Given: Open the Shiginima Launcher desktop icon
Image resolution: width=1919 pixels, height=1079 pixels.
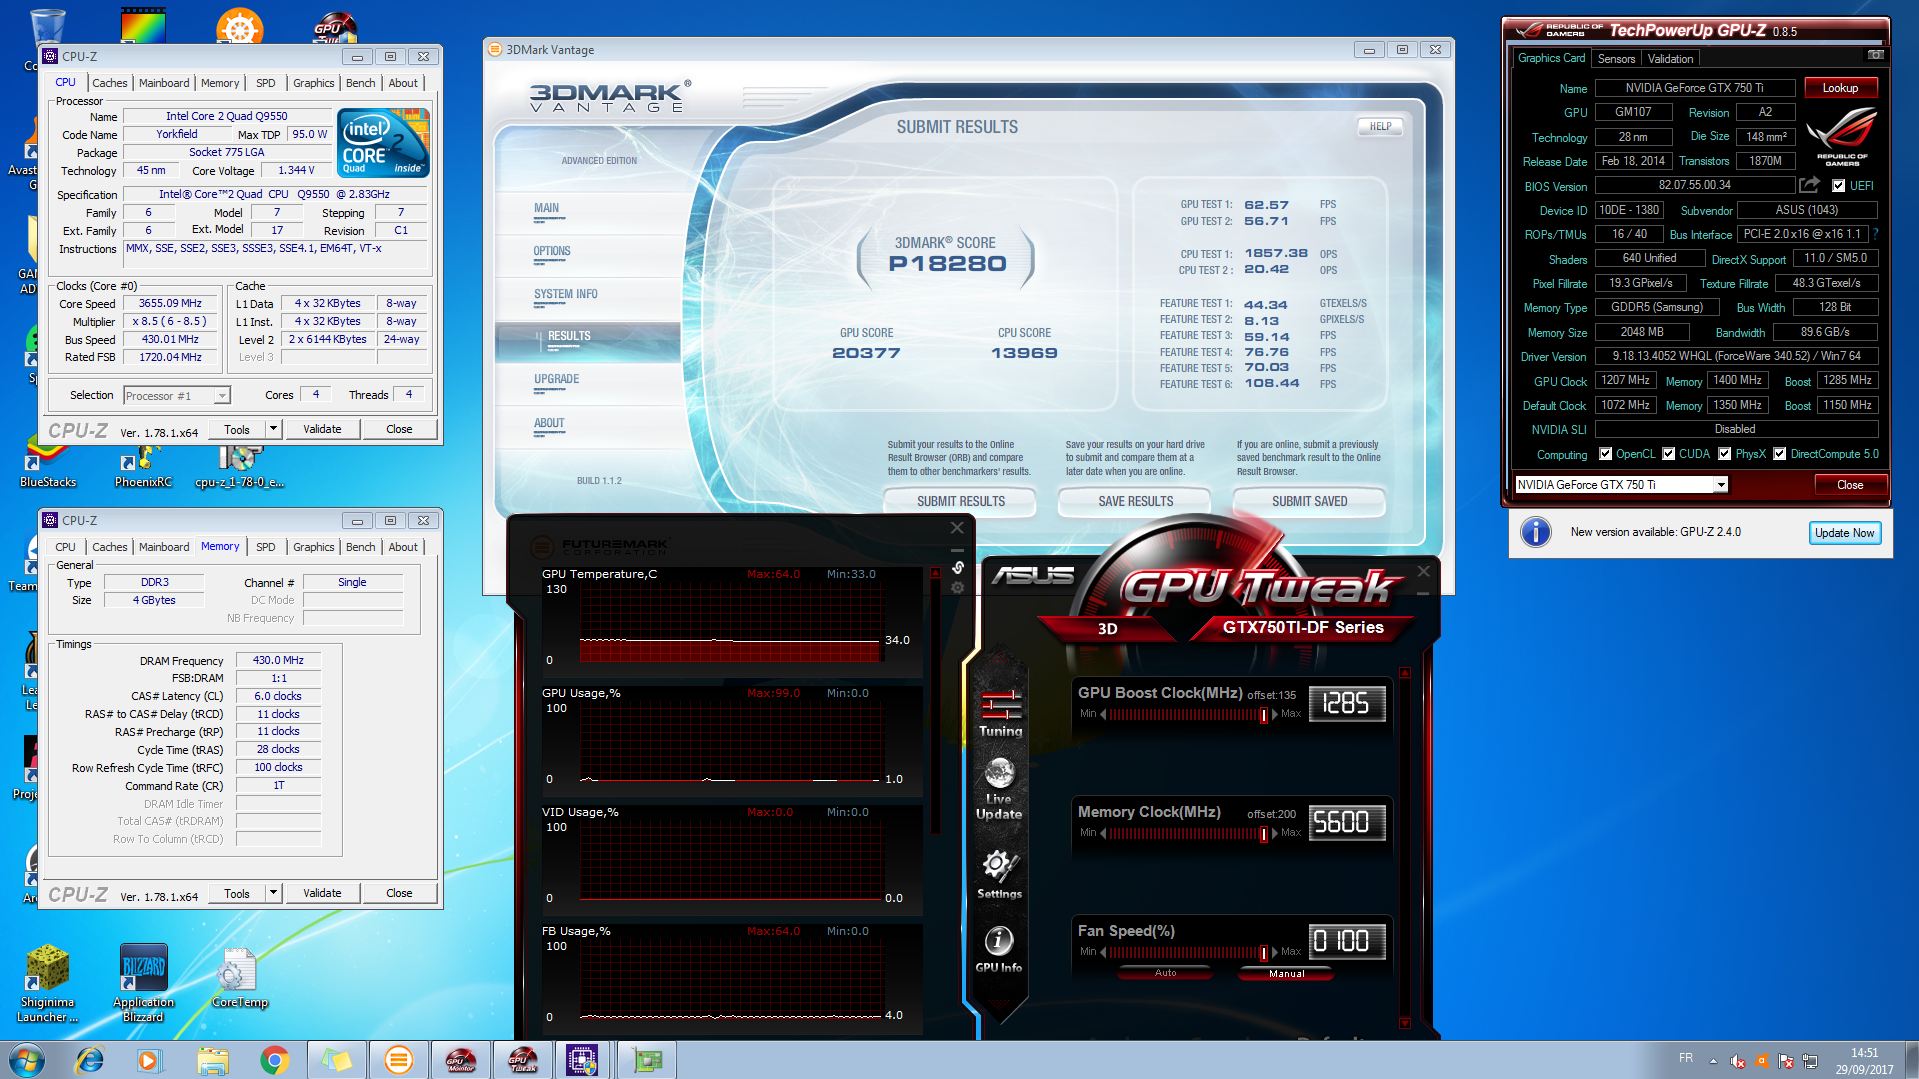Looking at the screenshot, I should pos(47,984).
